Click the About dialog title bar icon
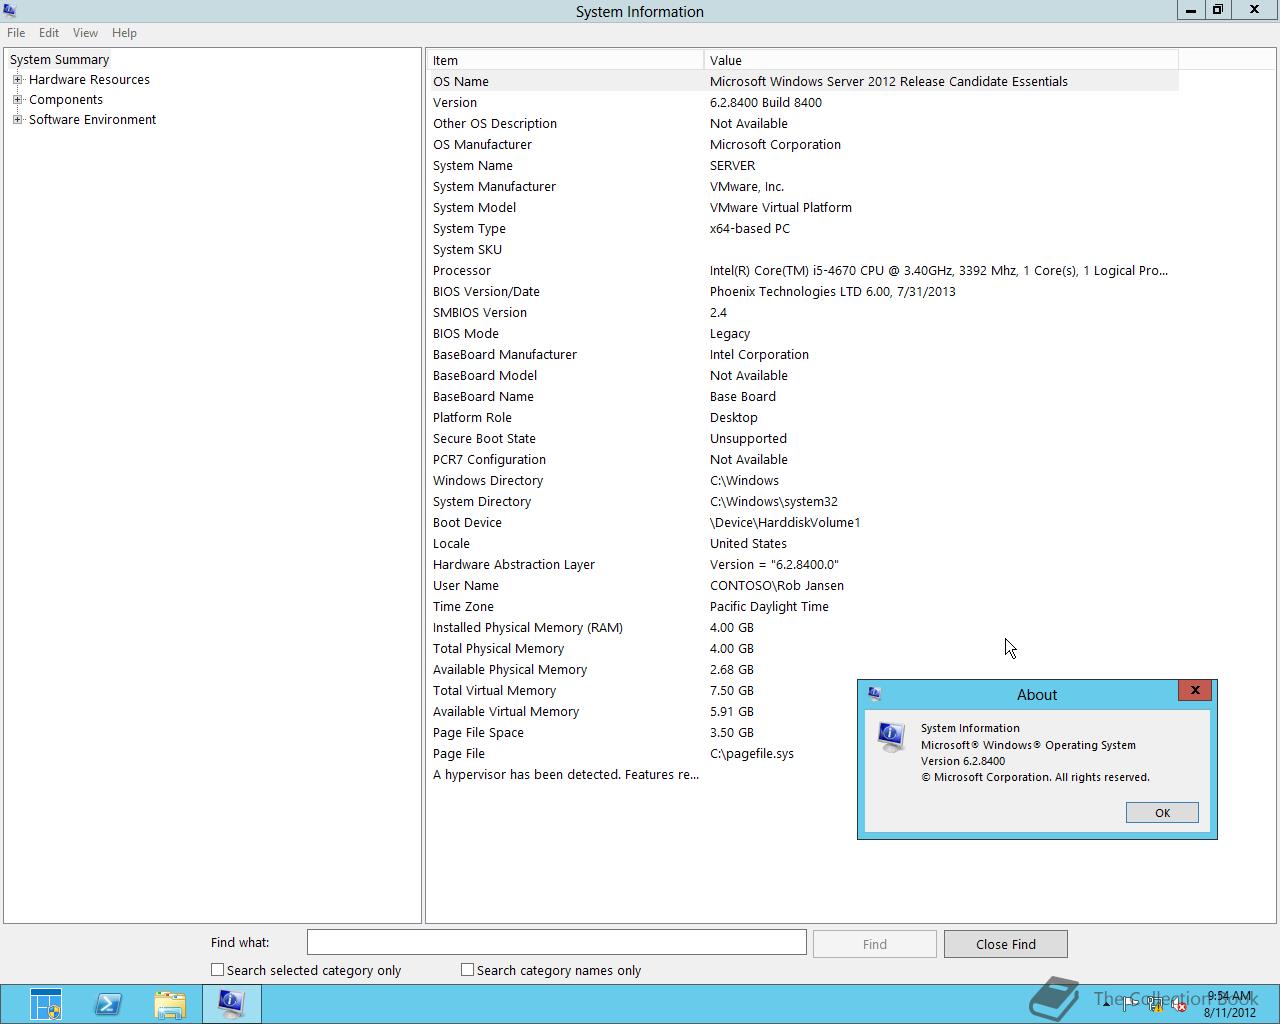Screen dimensions: 1280x1024 (x=874, y=693)
